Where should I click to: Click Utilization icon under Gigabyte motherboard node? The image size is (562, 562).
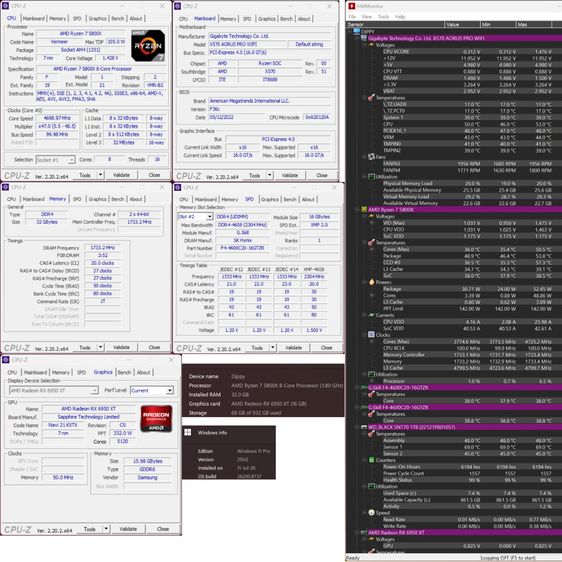(371, 177)
